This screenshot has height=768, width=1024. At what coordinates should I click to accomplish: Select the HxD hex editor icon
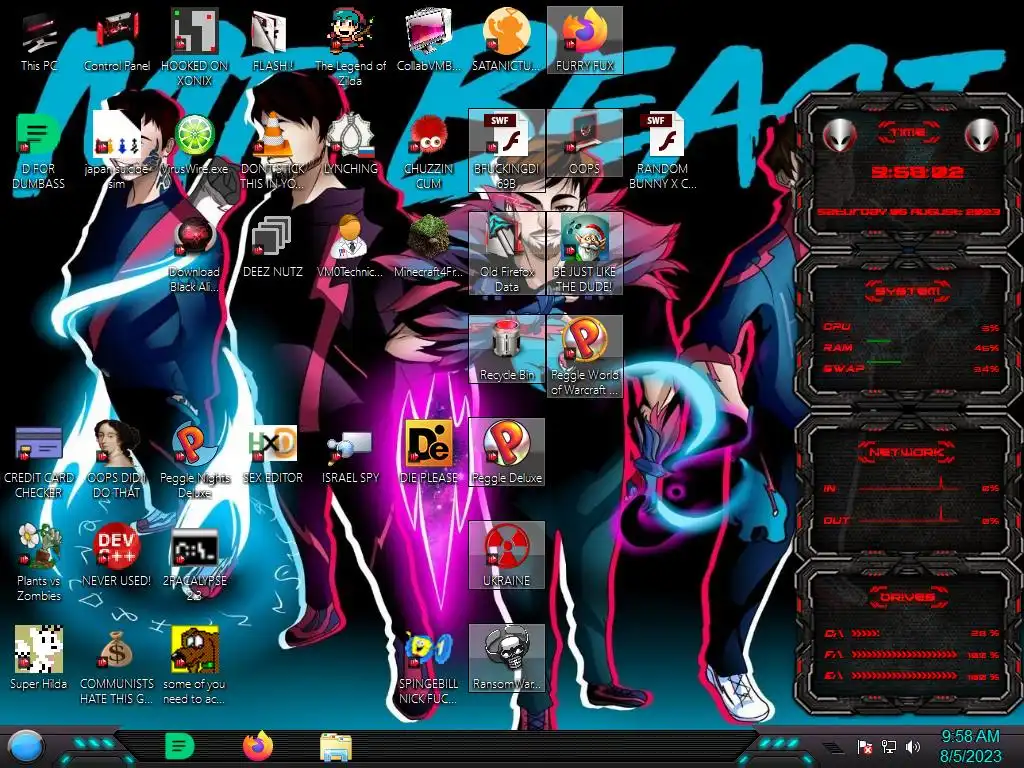point(272,454)
